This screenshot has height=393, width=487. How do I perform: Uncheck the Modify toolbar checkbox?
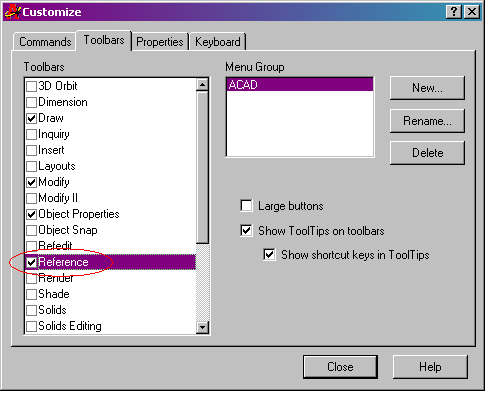(31, 182)
